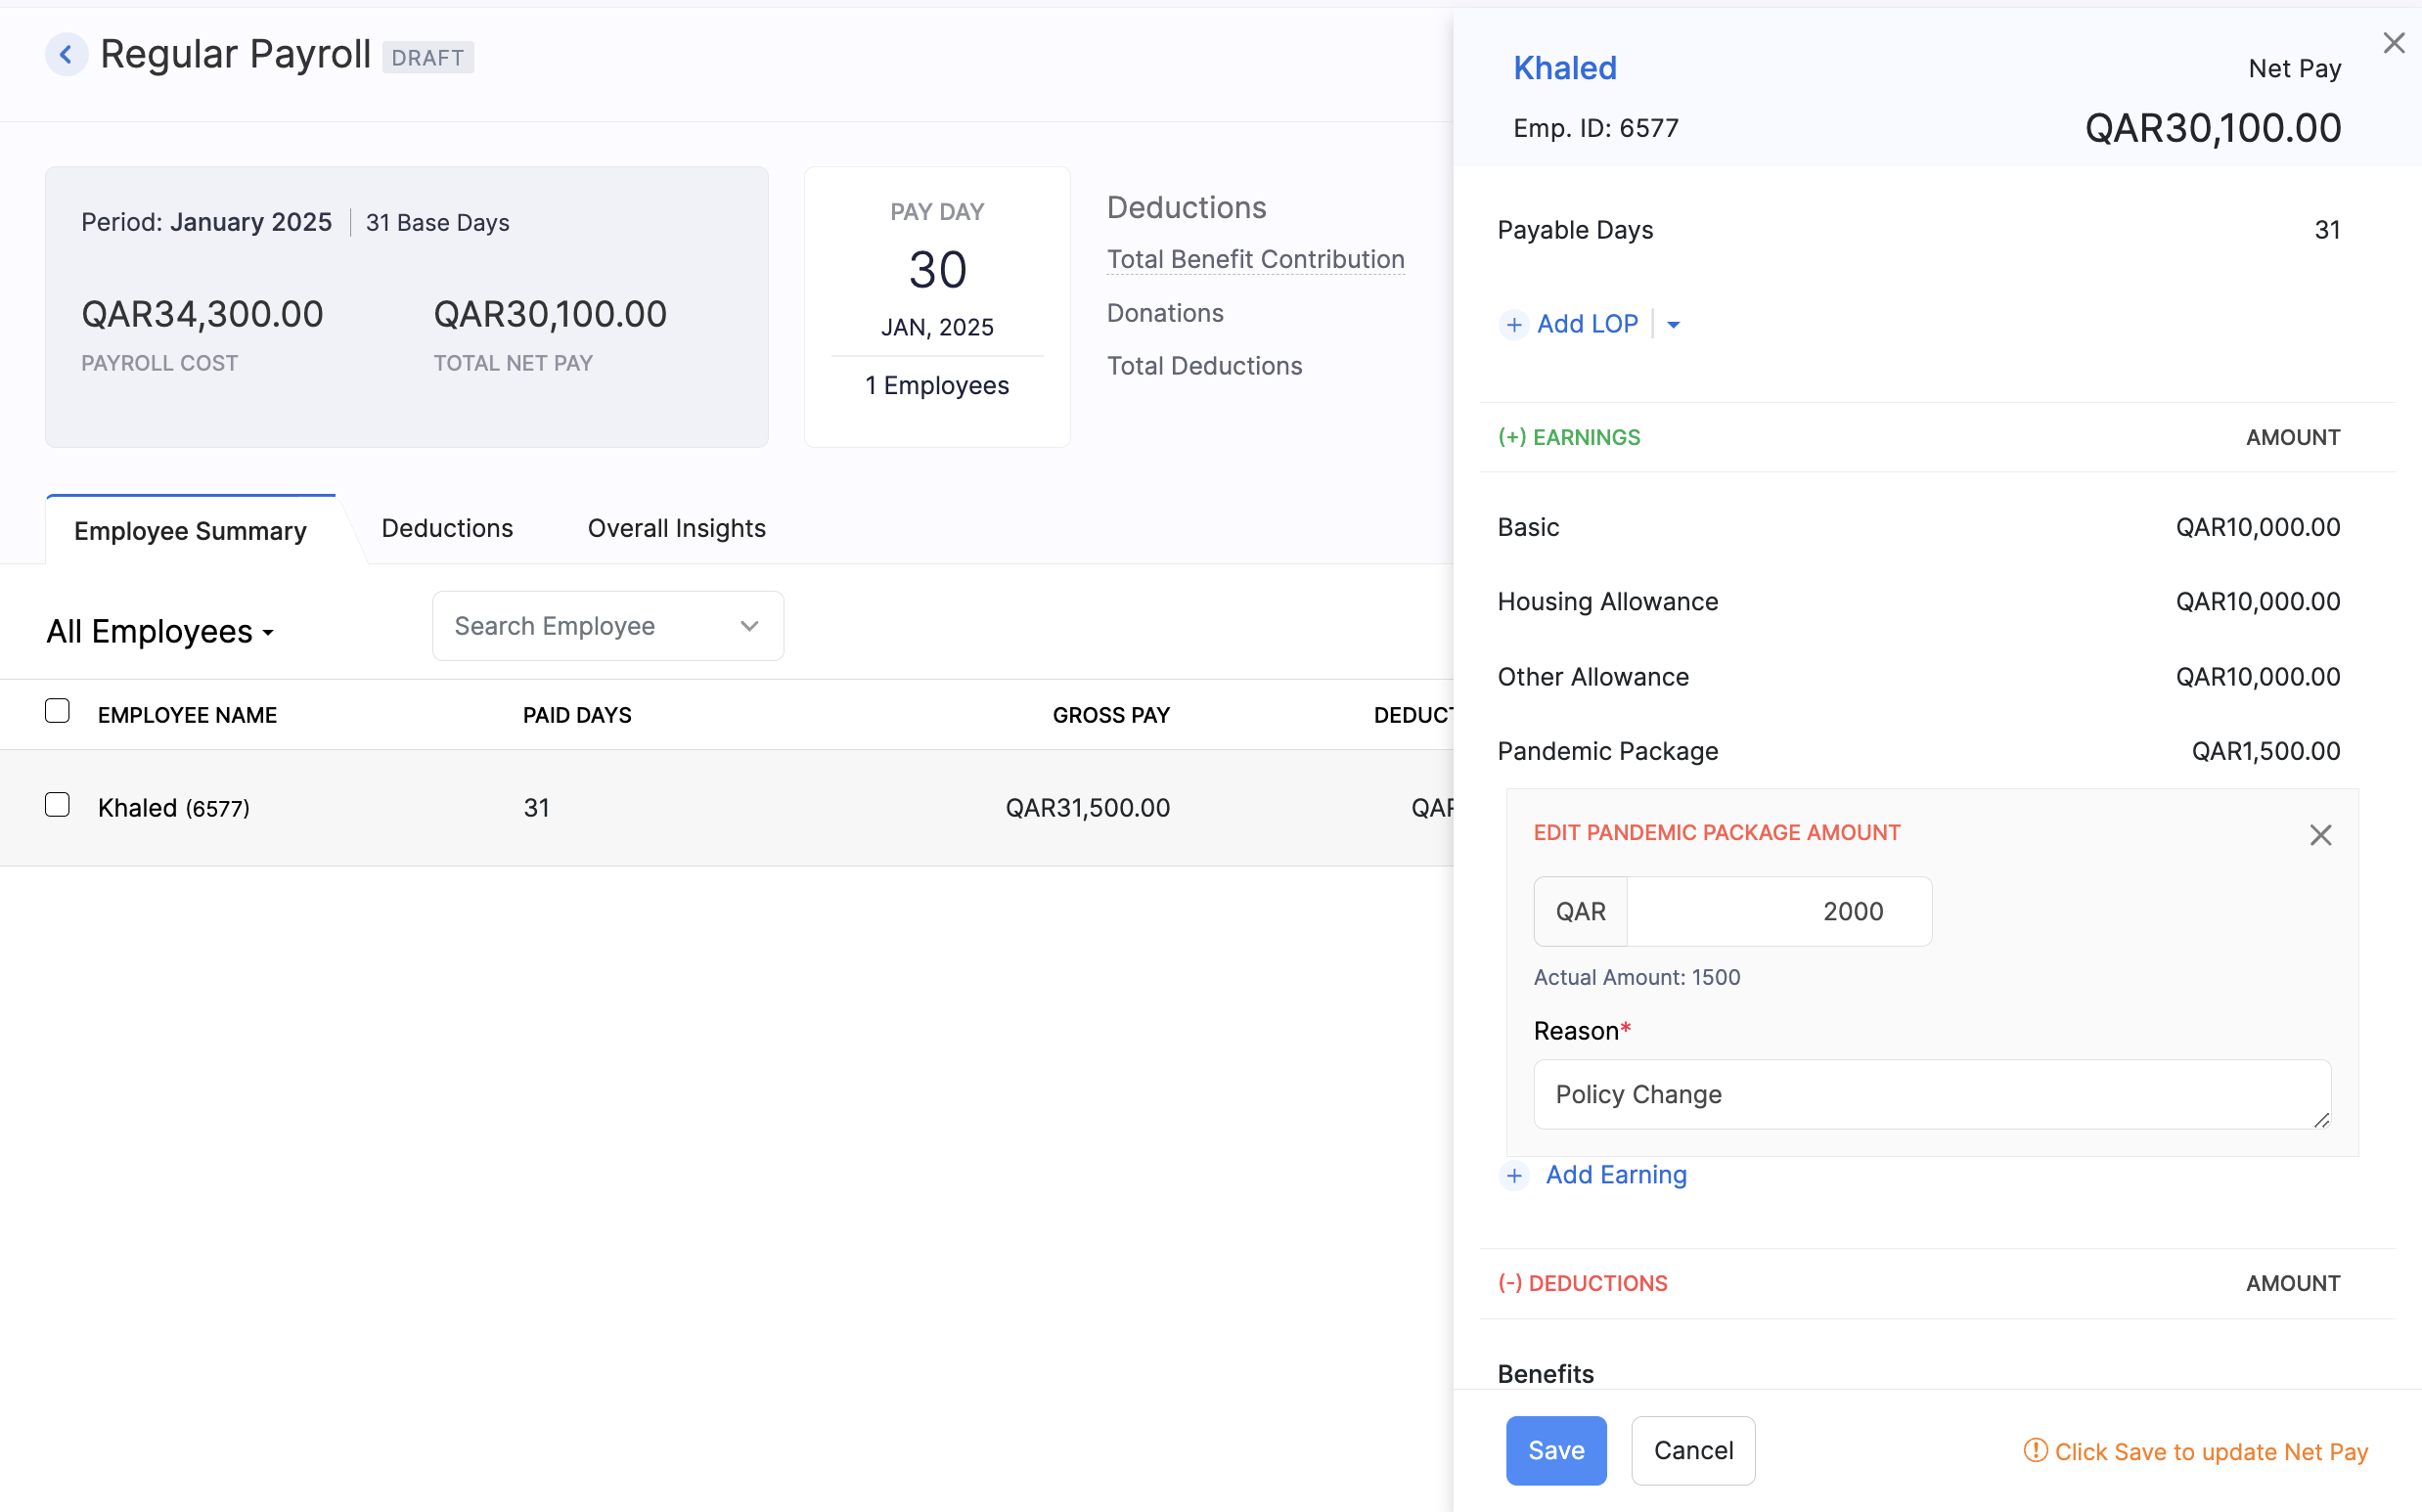
Task: Close the Khaled net pay panel
Action: 2394,42
